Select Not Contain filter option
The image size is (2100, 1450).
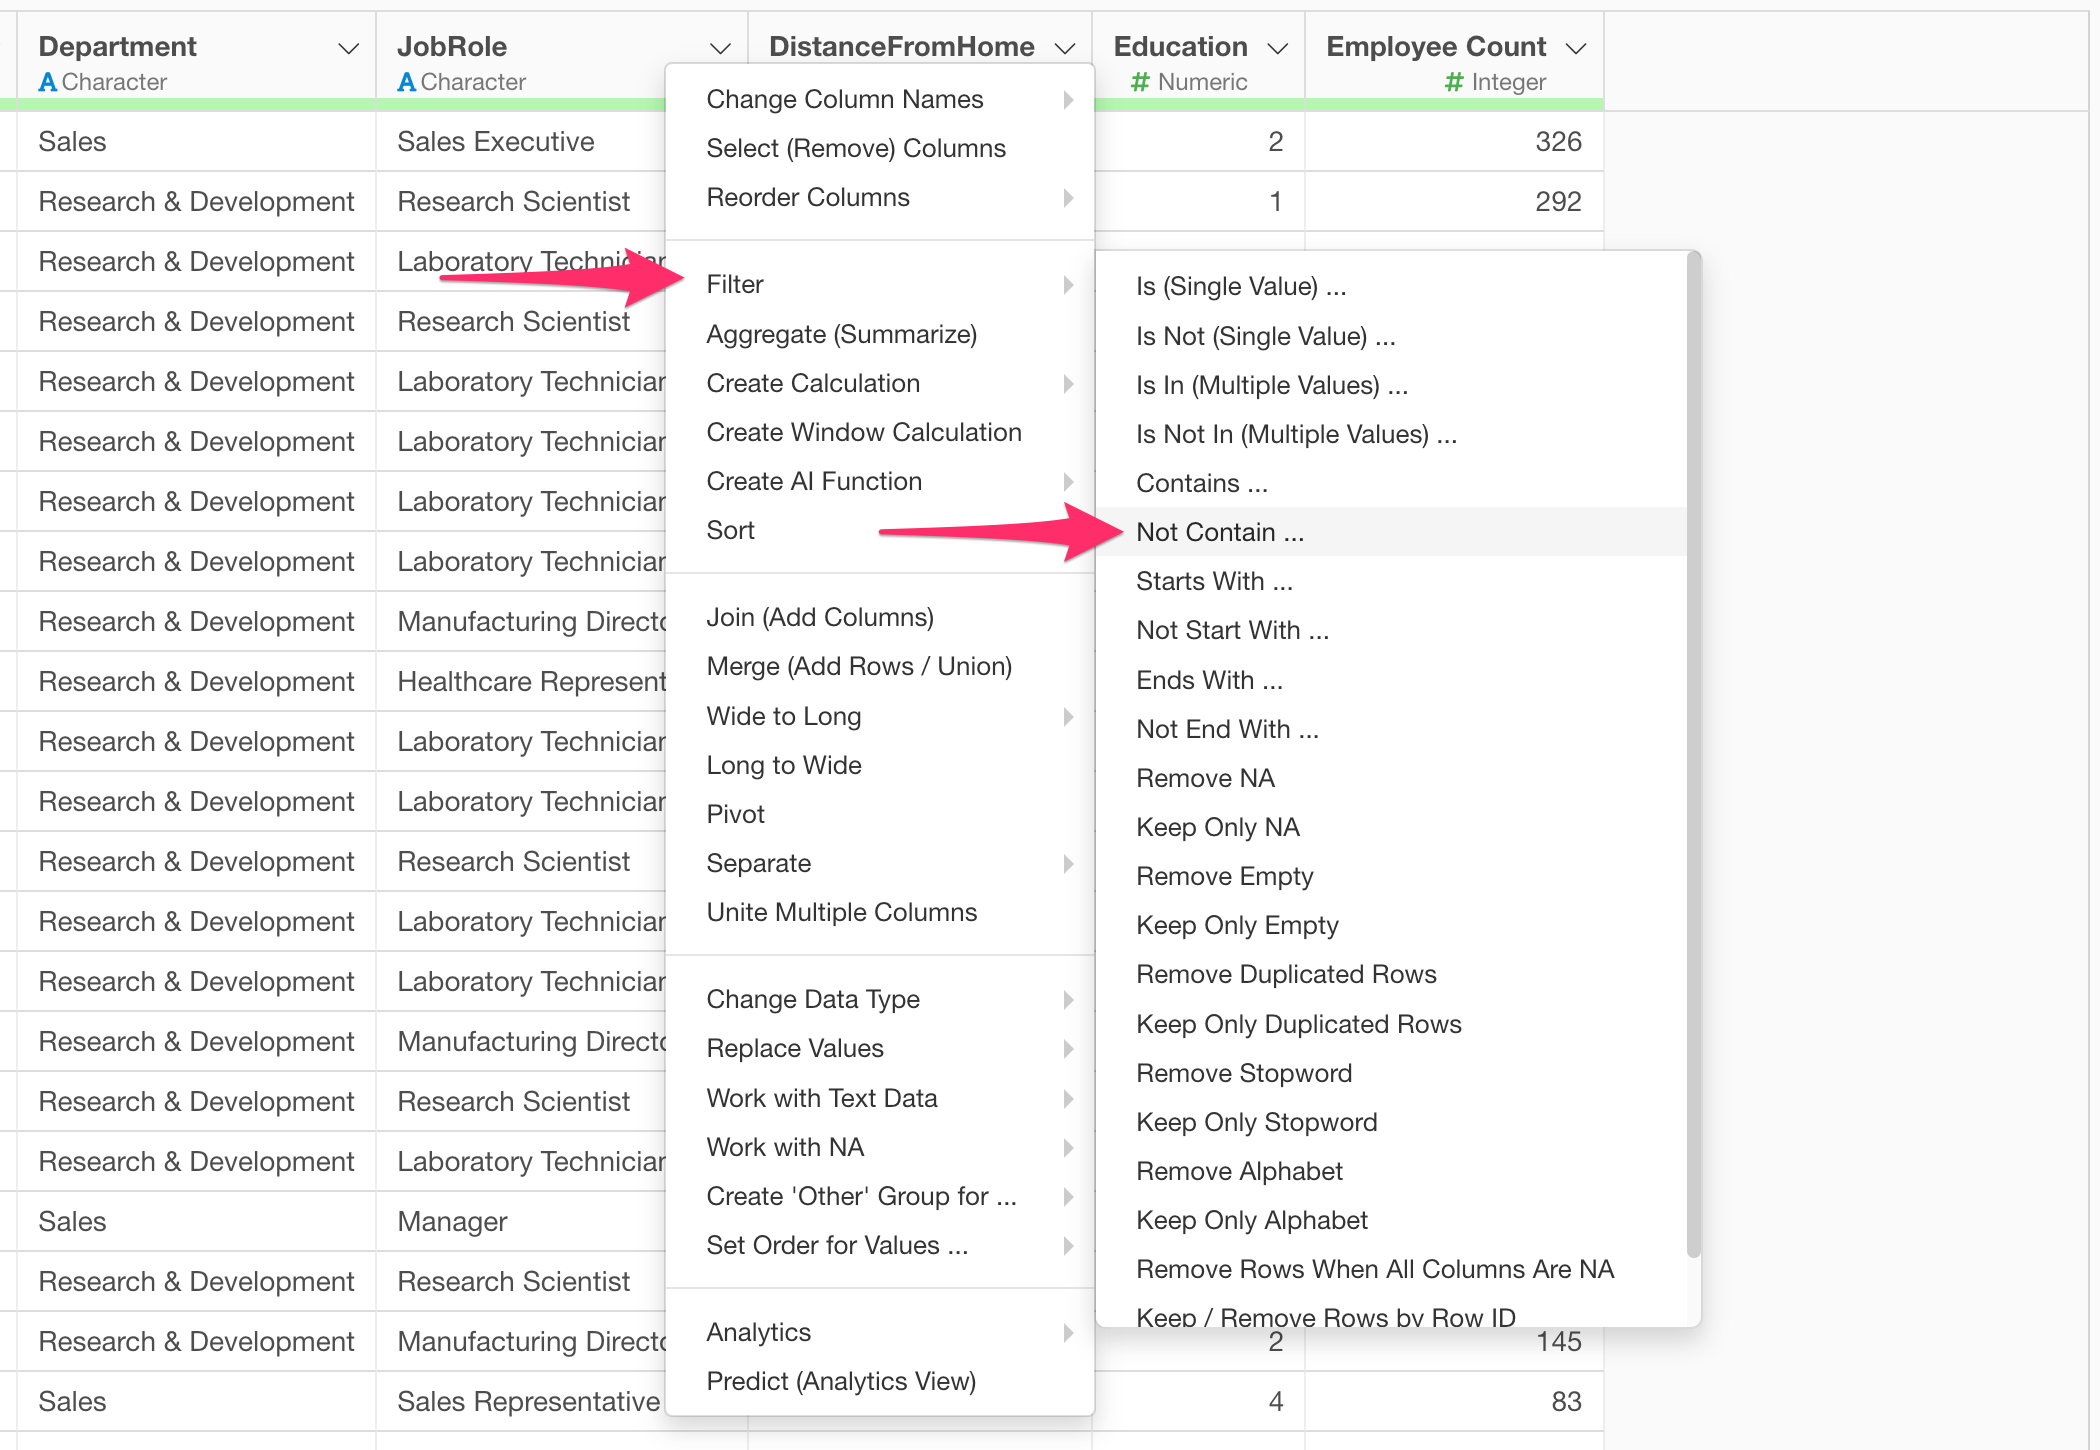point(1219,532)
